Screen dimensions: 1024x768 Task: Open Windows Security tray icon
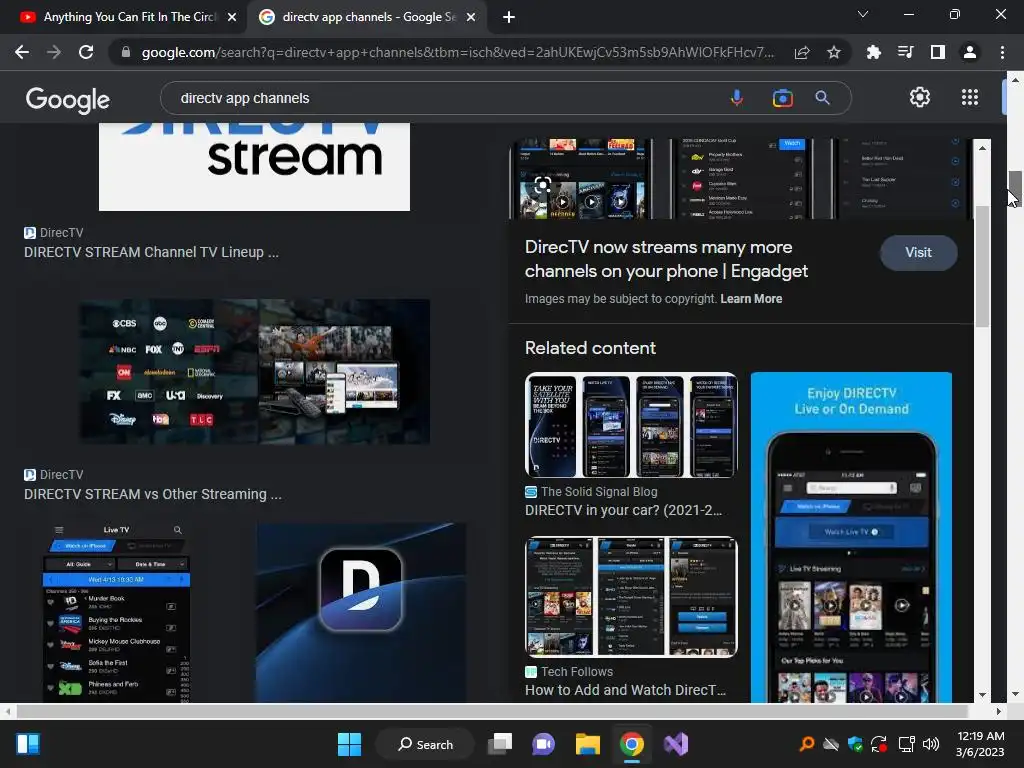[855, 744]
